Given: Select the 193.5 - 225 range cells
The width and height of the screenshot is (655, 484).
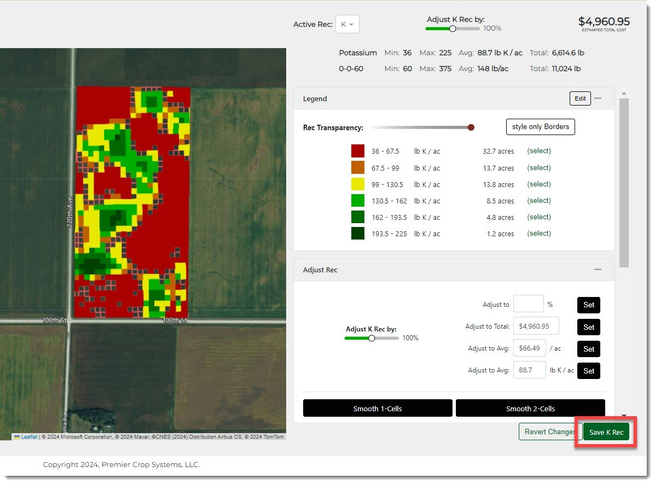Looking at the screenshot, I should 539,234.
